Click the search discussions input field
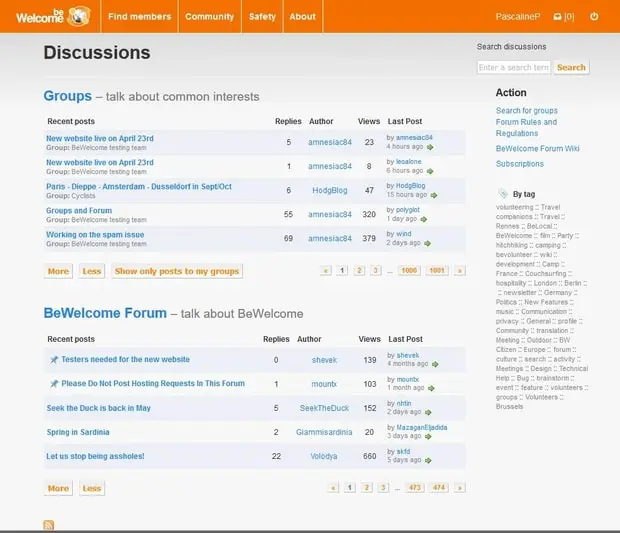The width and height of the screenshot is (620, 533). [514, 68]
